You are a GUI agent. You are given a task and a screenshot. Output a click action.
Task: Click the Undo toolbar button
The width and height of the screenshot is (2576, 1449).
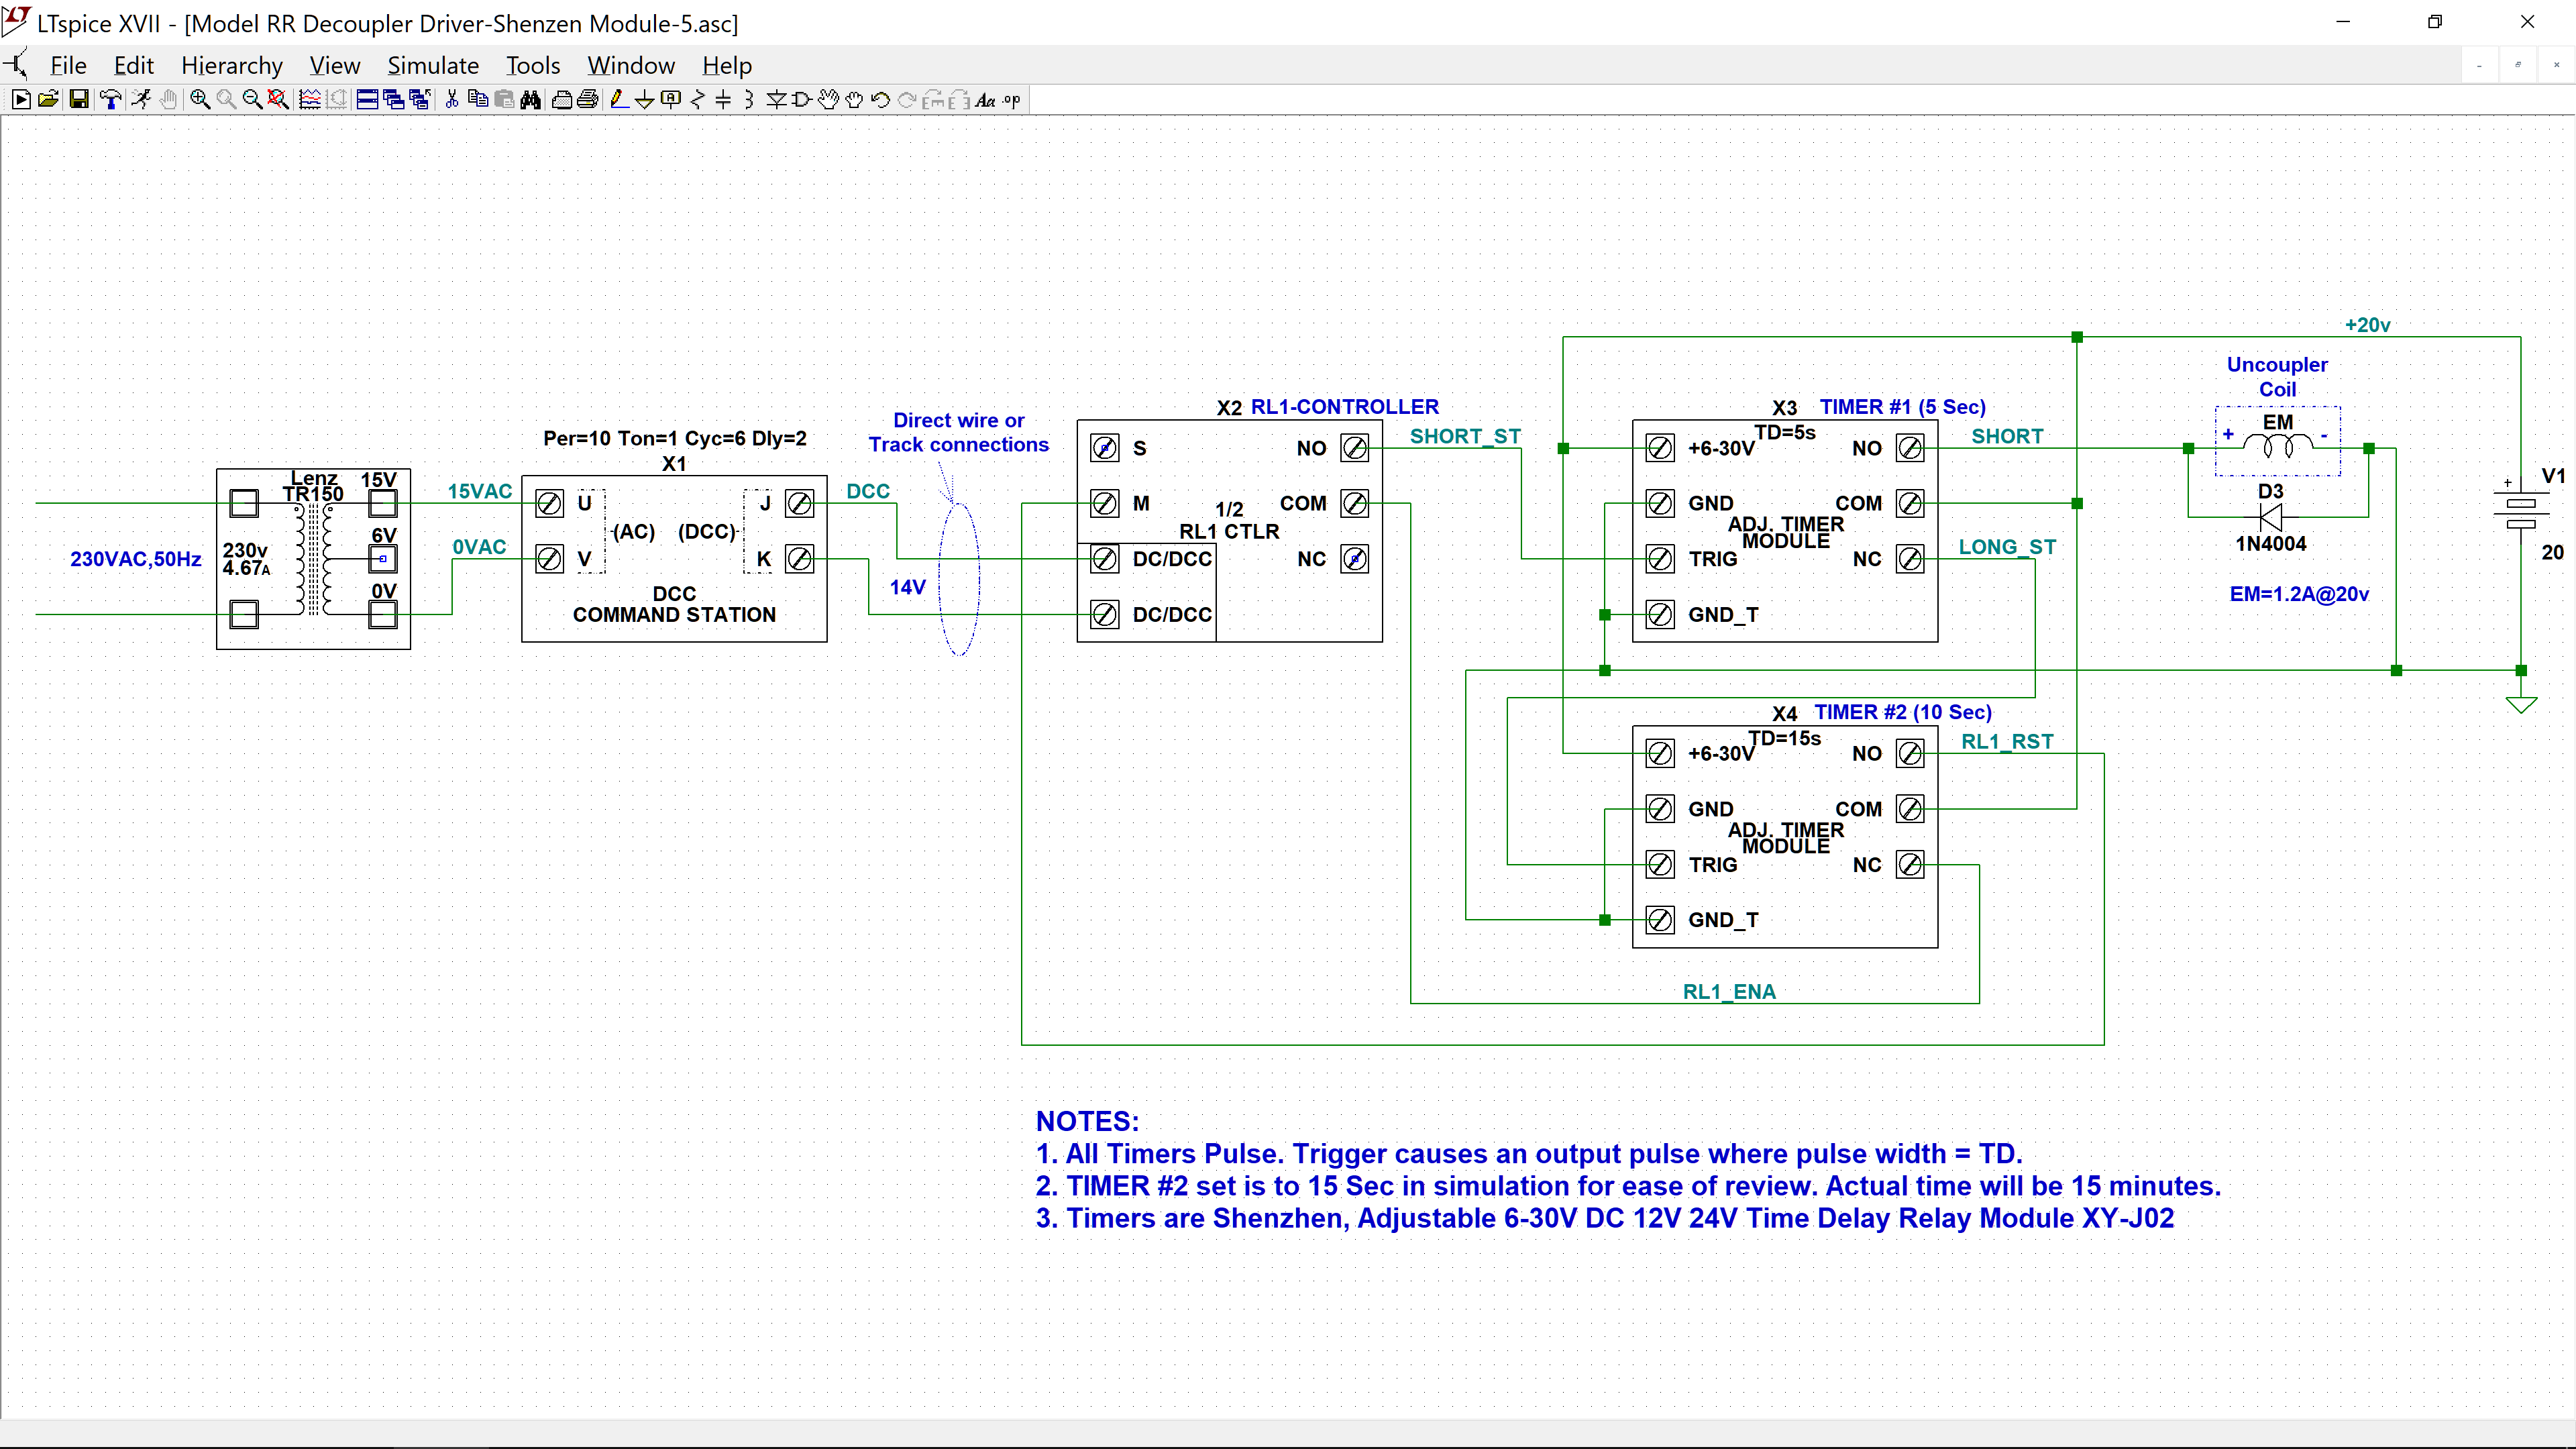click(881, 100)
